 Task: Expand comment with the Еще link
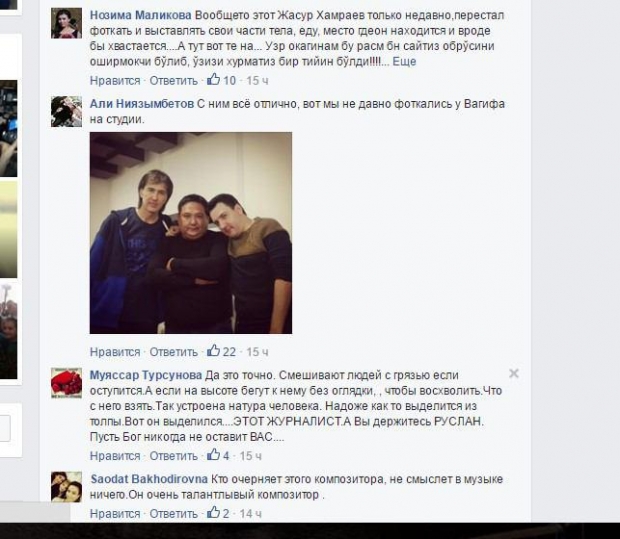click(404, 62)
